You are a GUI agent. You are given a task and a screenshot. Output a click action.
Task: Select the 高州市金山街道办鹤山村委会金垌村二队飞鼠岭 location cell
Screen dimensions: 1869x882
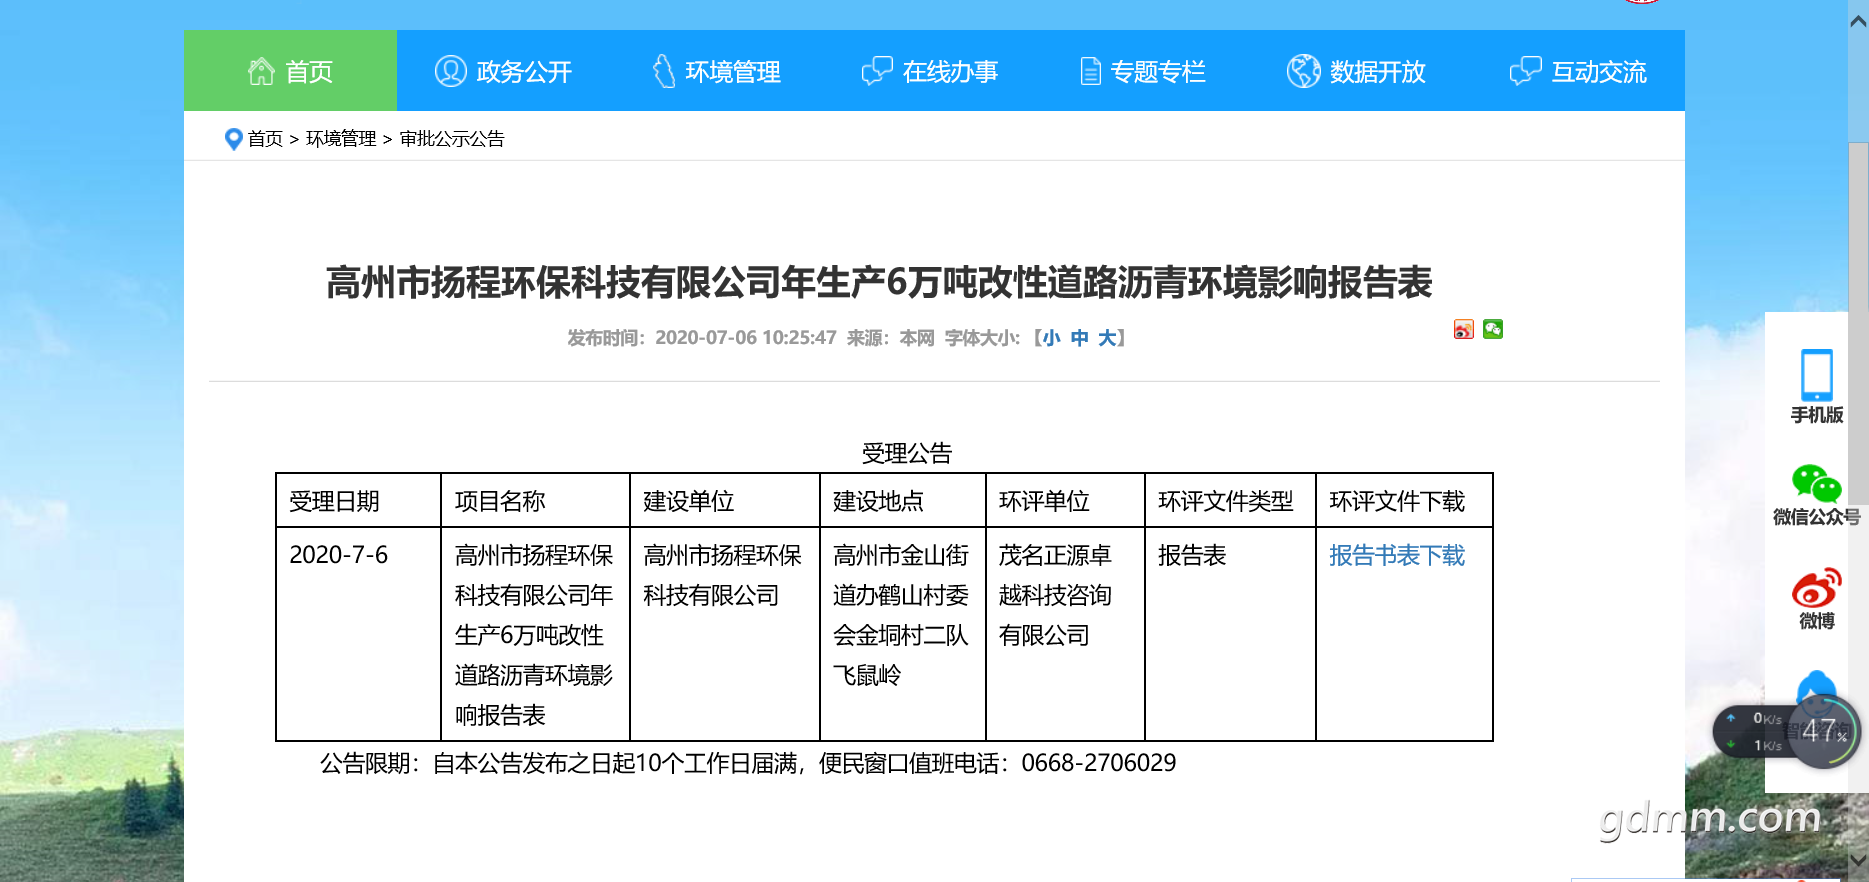pyautogui.click(x=903, y=634)
